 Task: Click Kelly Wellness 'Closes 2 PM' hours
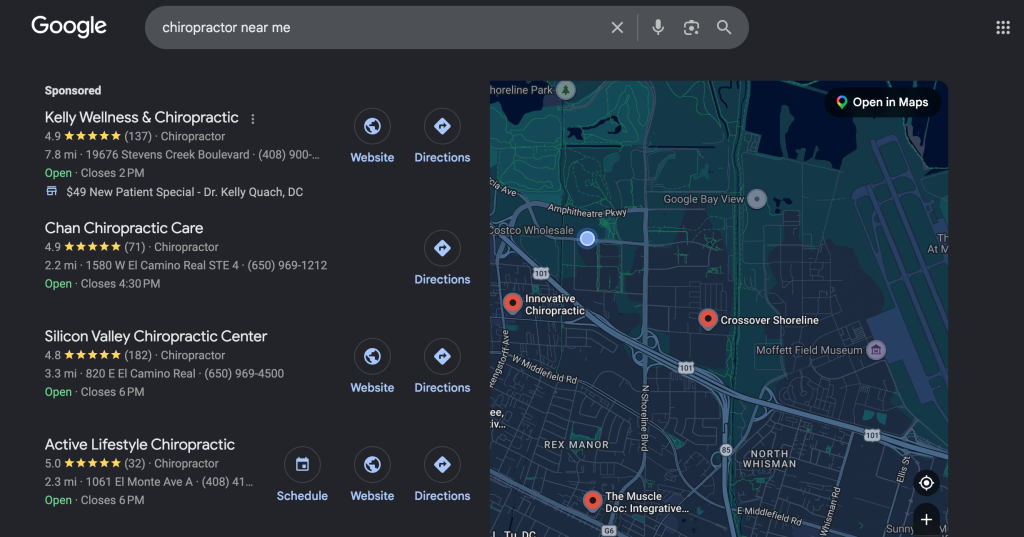point(112,173)
